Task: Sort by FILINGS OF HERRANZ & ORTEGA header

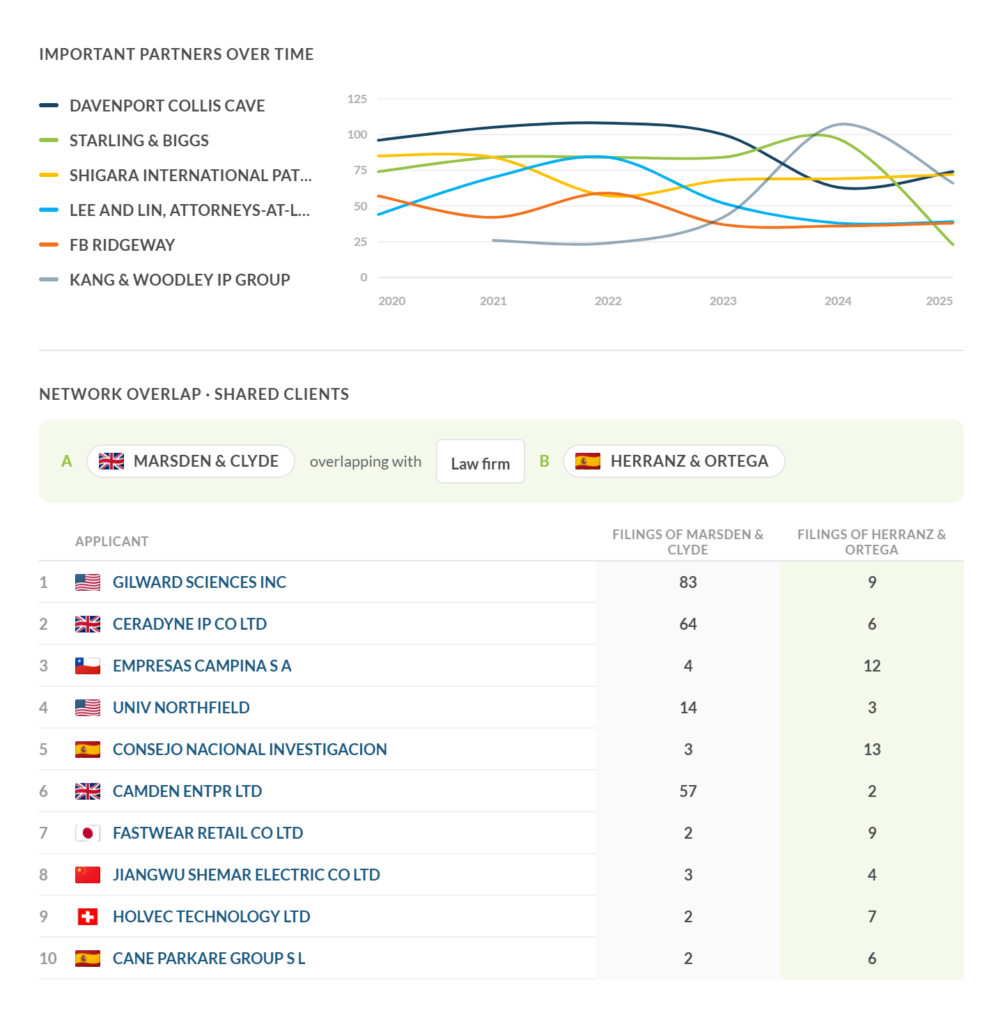Action: pos(871,542)
